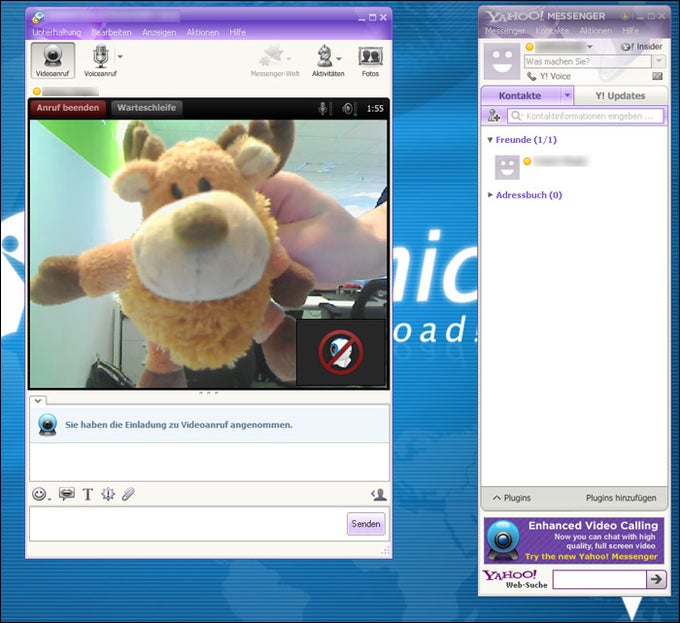Mute the microphone in the call bar
Image resolution: width=680 pixels, height=623 pixels.
pyautogui.click(x=324, y=108)
